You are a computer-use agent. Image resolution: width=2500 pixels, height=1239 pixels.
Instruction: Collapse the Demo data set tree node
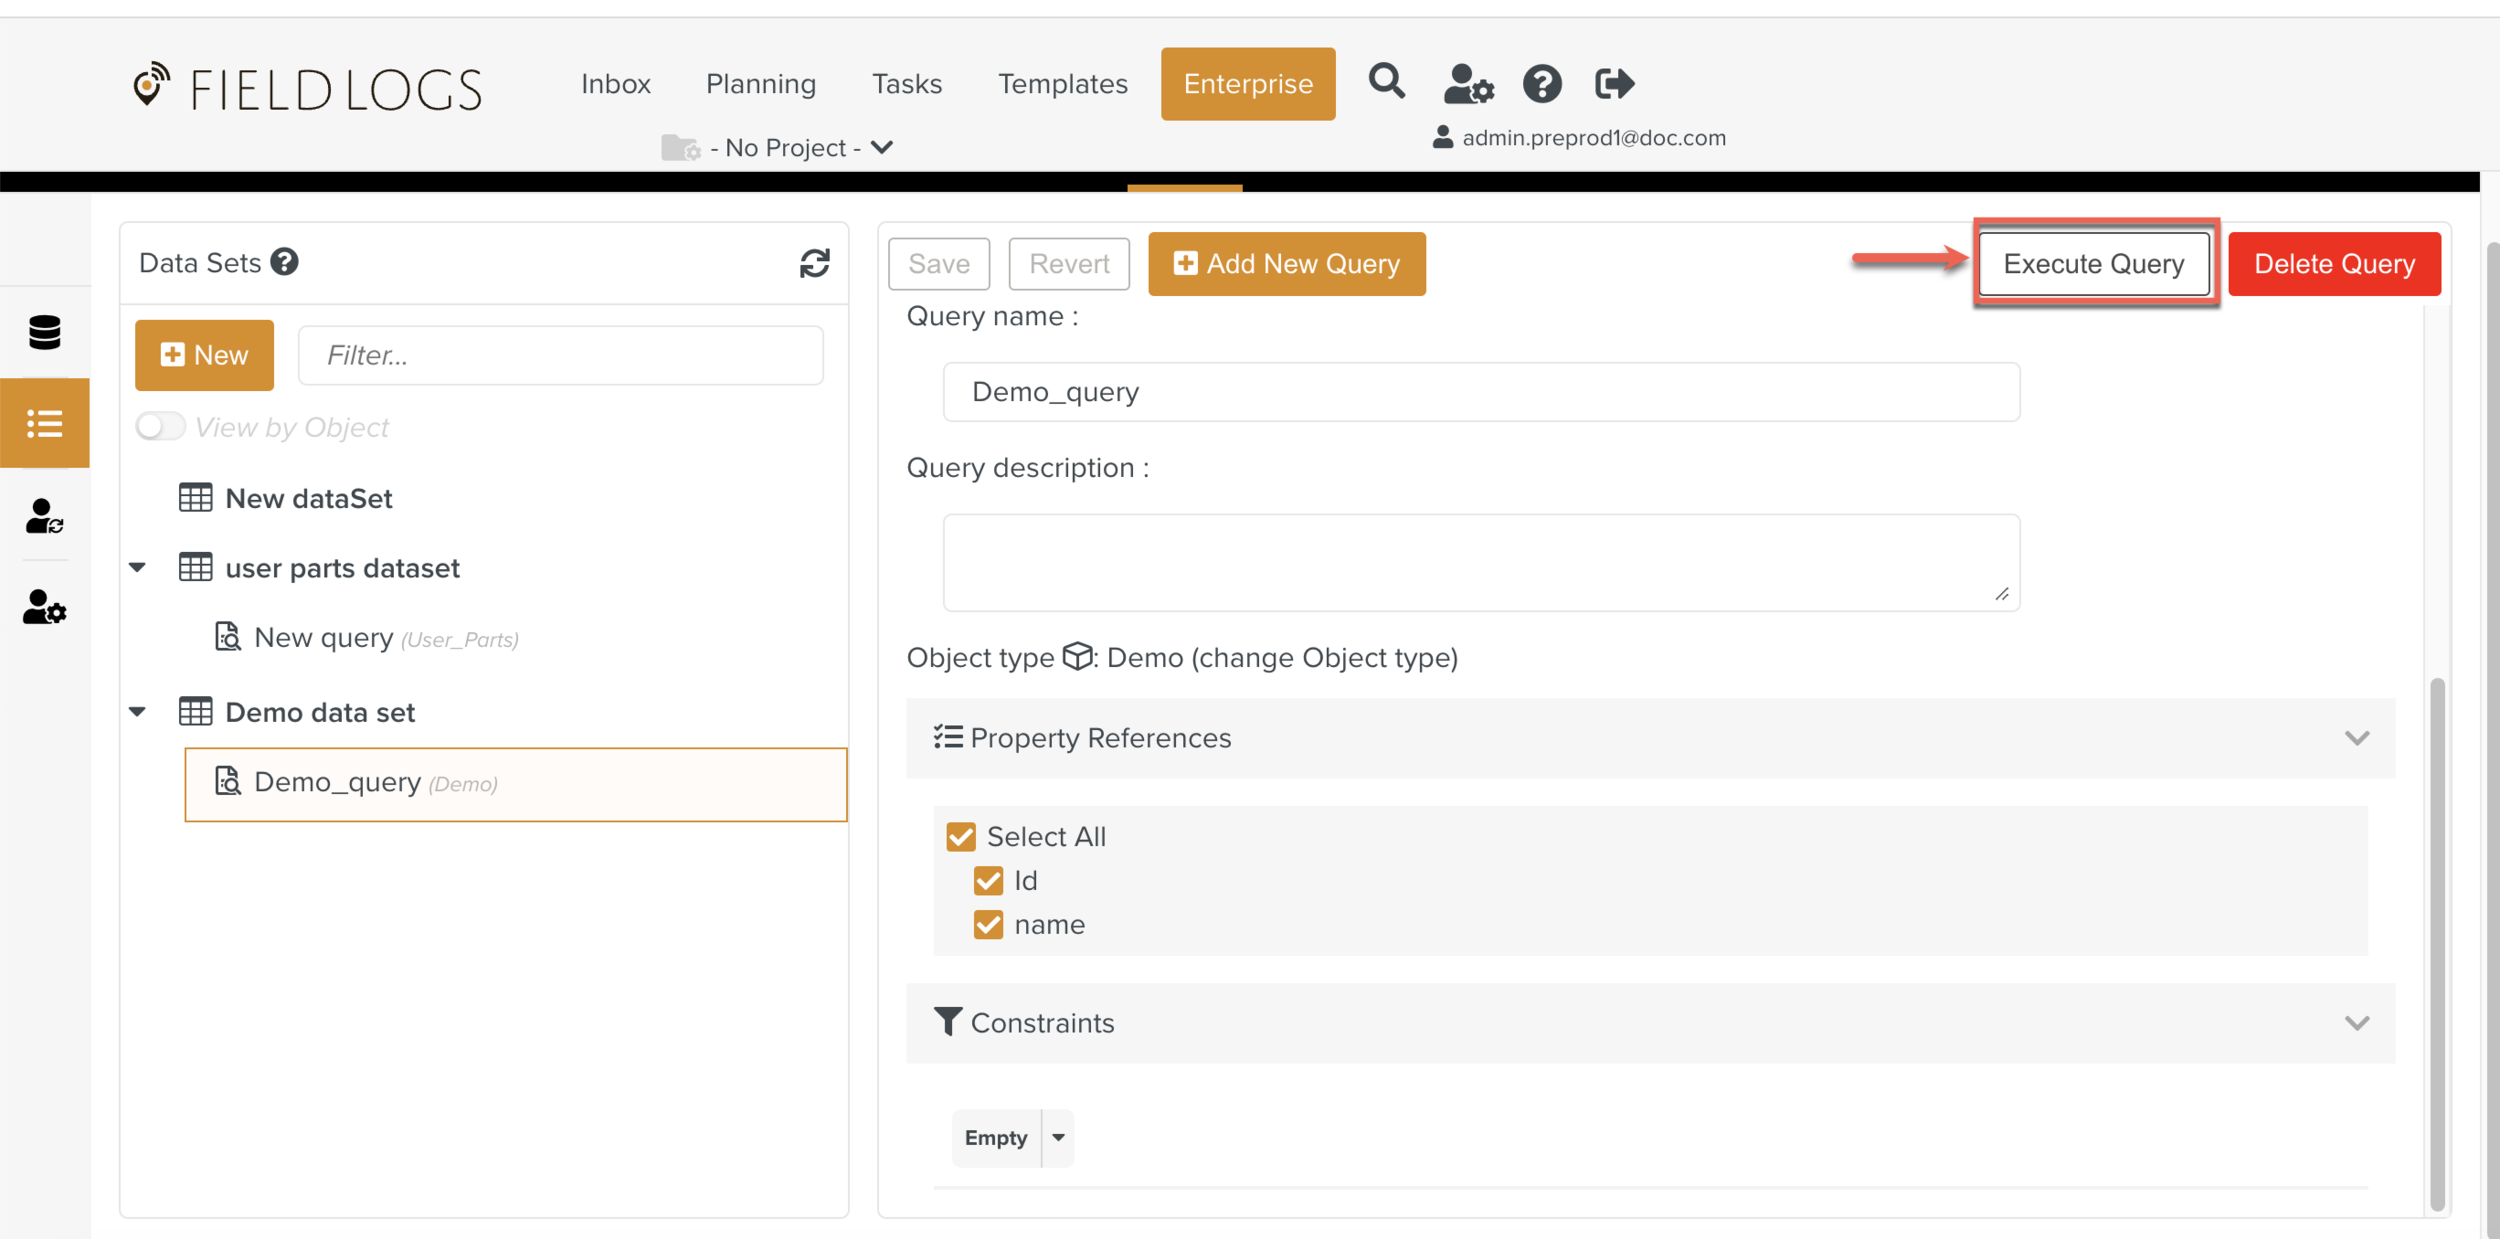tap(139, 712)
